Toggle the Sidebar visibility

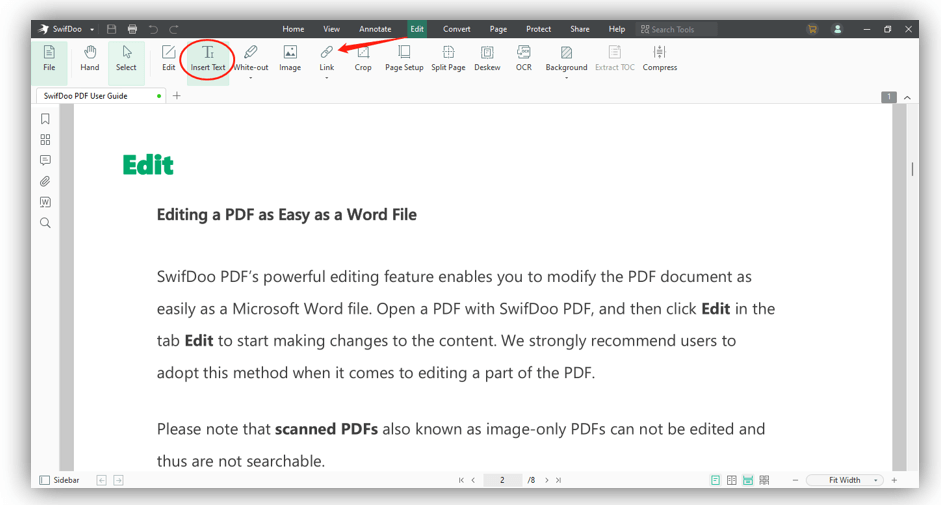[59, 480]
